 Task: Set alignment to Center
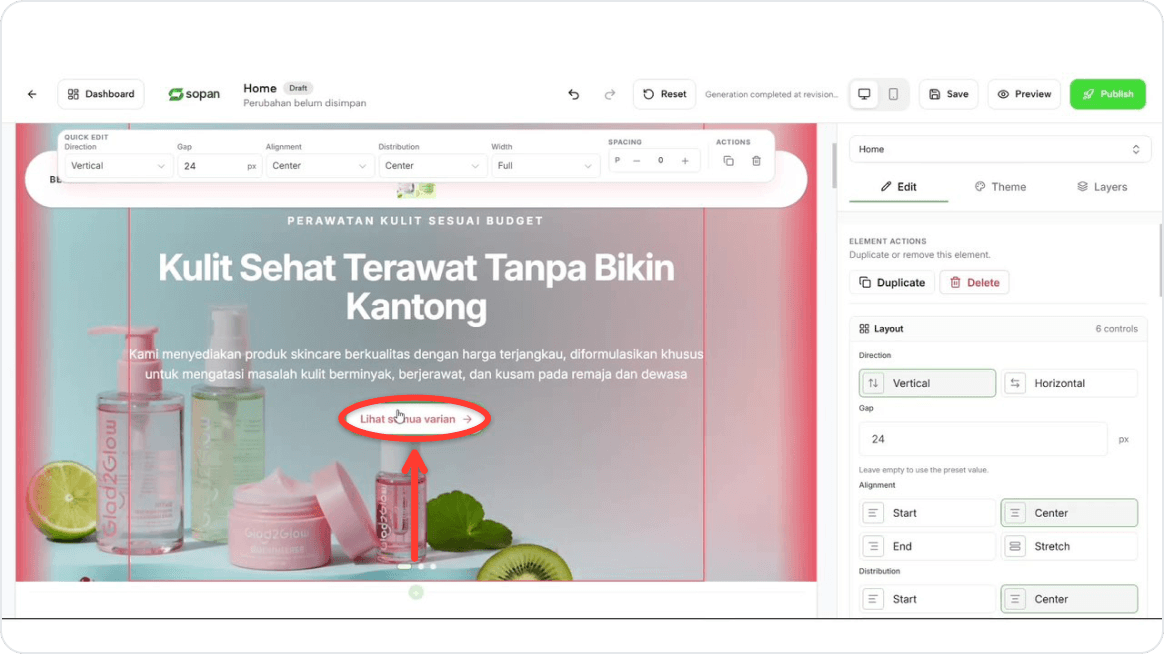(1069, 513)
